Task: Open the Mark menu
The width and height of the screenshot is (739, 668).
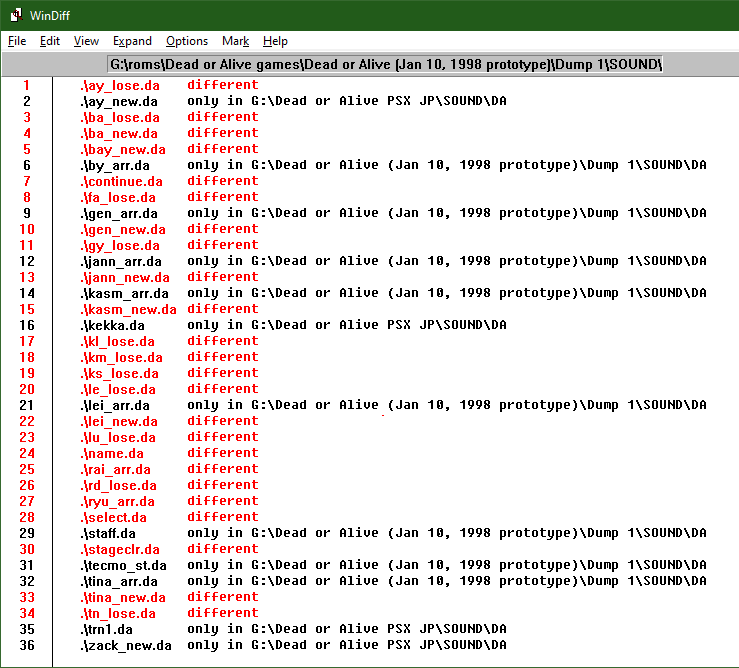Action: click(235, 41)
